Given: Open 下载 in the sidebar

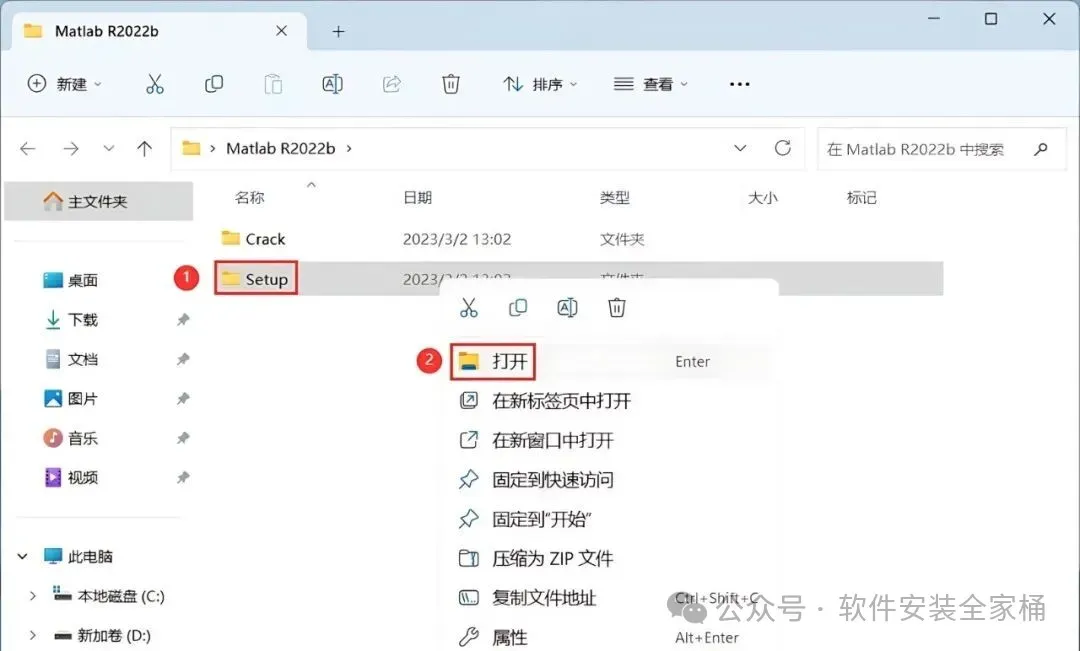Looking at the screenshot, I should pos(71,320).
